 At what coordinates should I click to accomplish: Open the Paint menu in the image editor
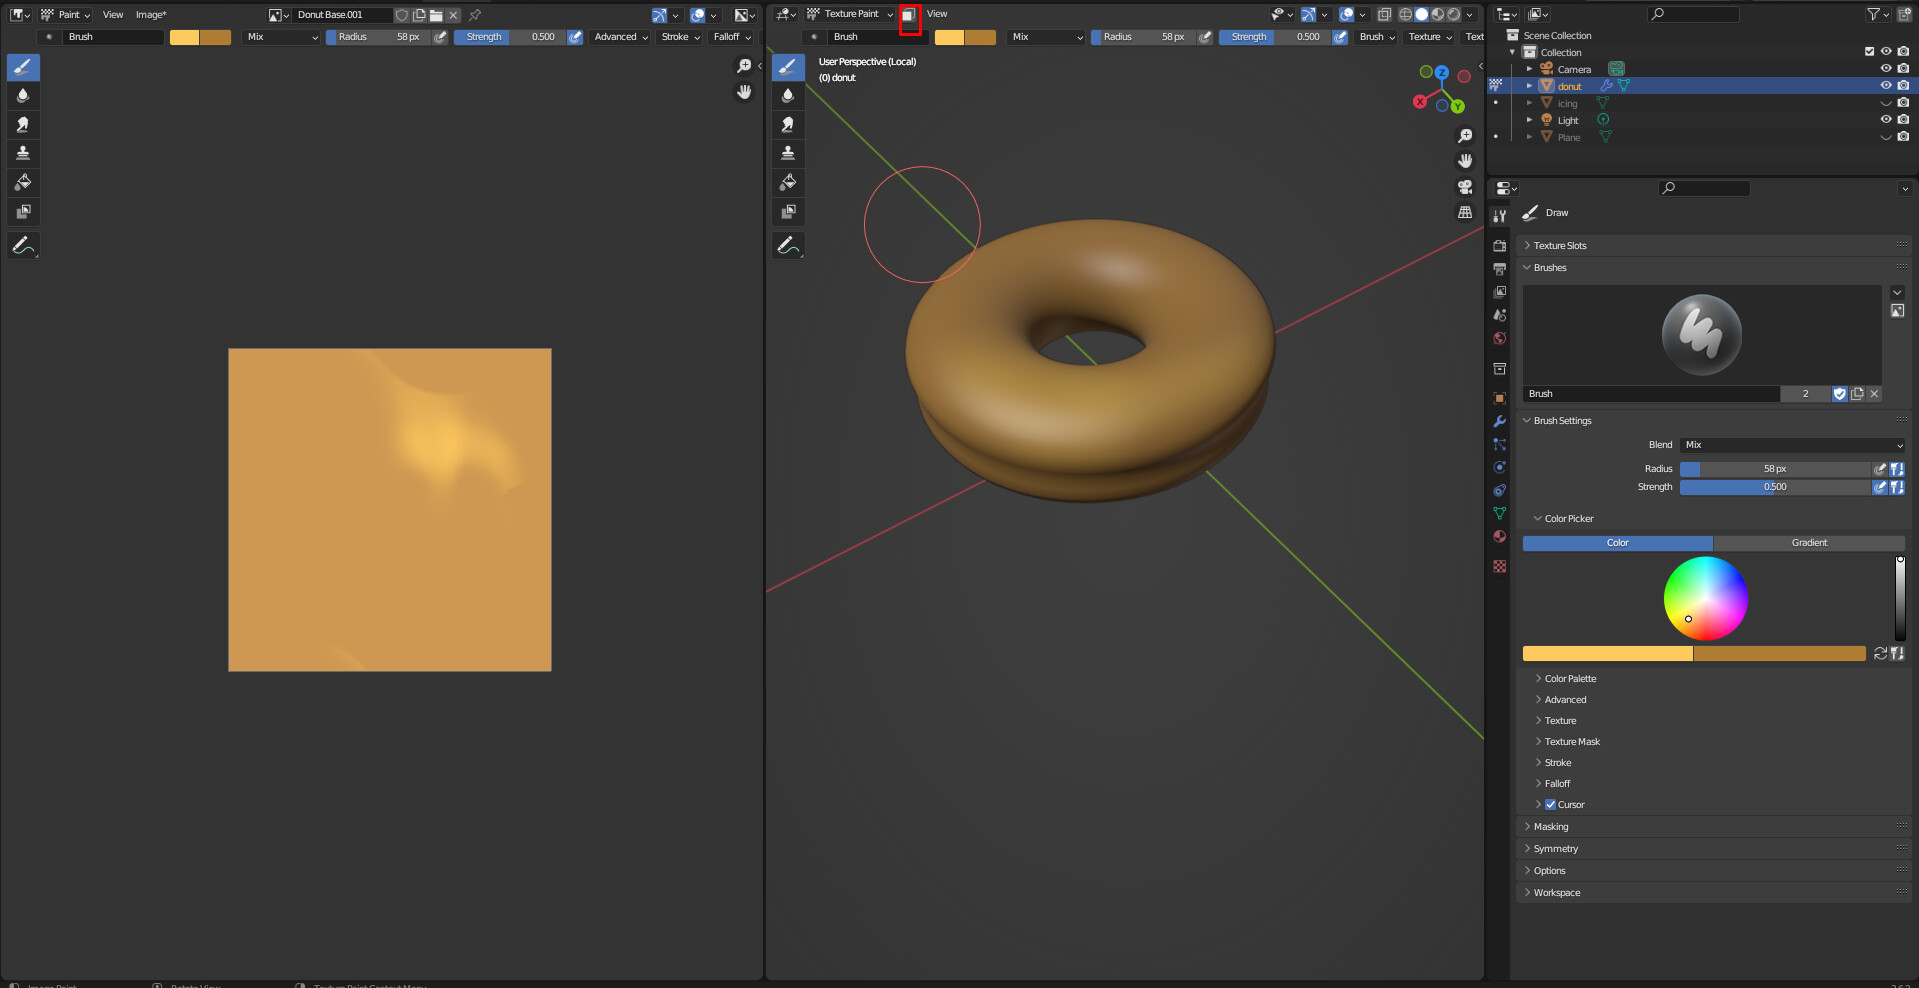[66, 14]
